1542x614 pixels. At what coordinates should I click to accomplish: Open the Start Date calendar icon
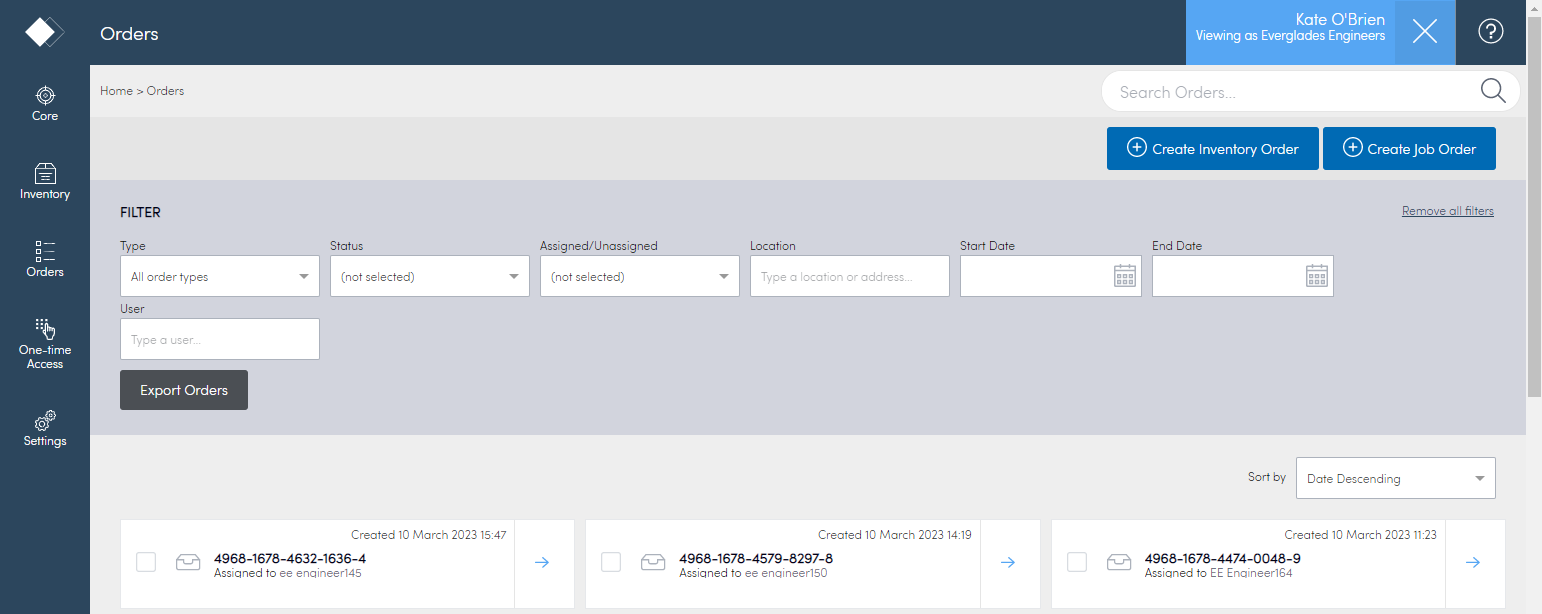tap(1125, 277)
